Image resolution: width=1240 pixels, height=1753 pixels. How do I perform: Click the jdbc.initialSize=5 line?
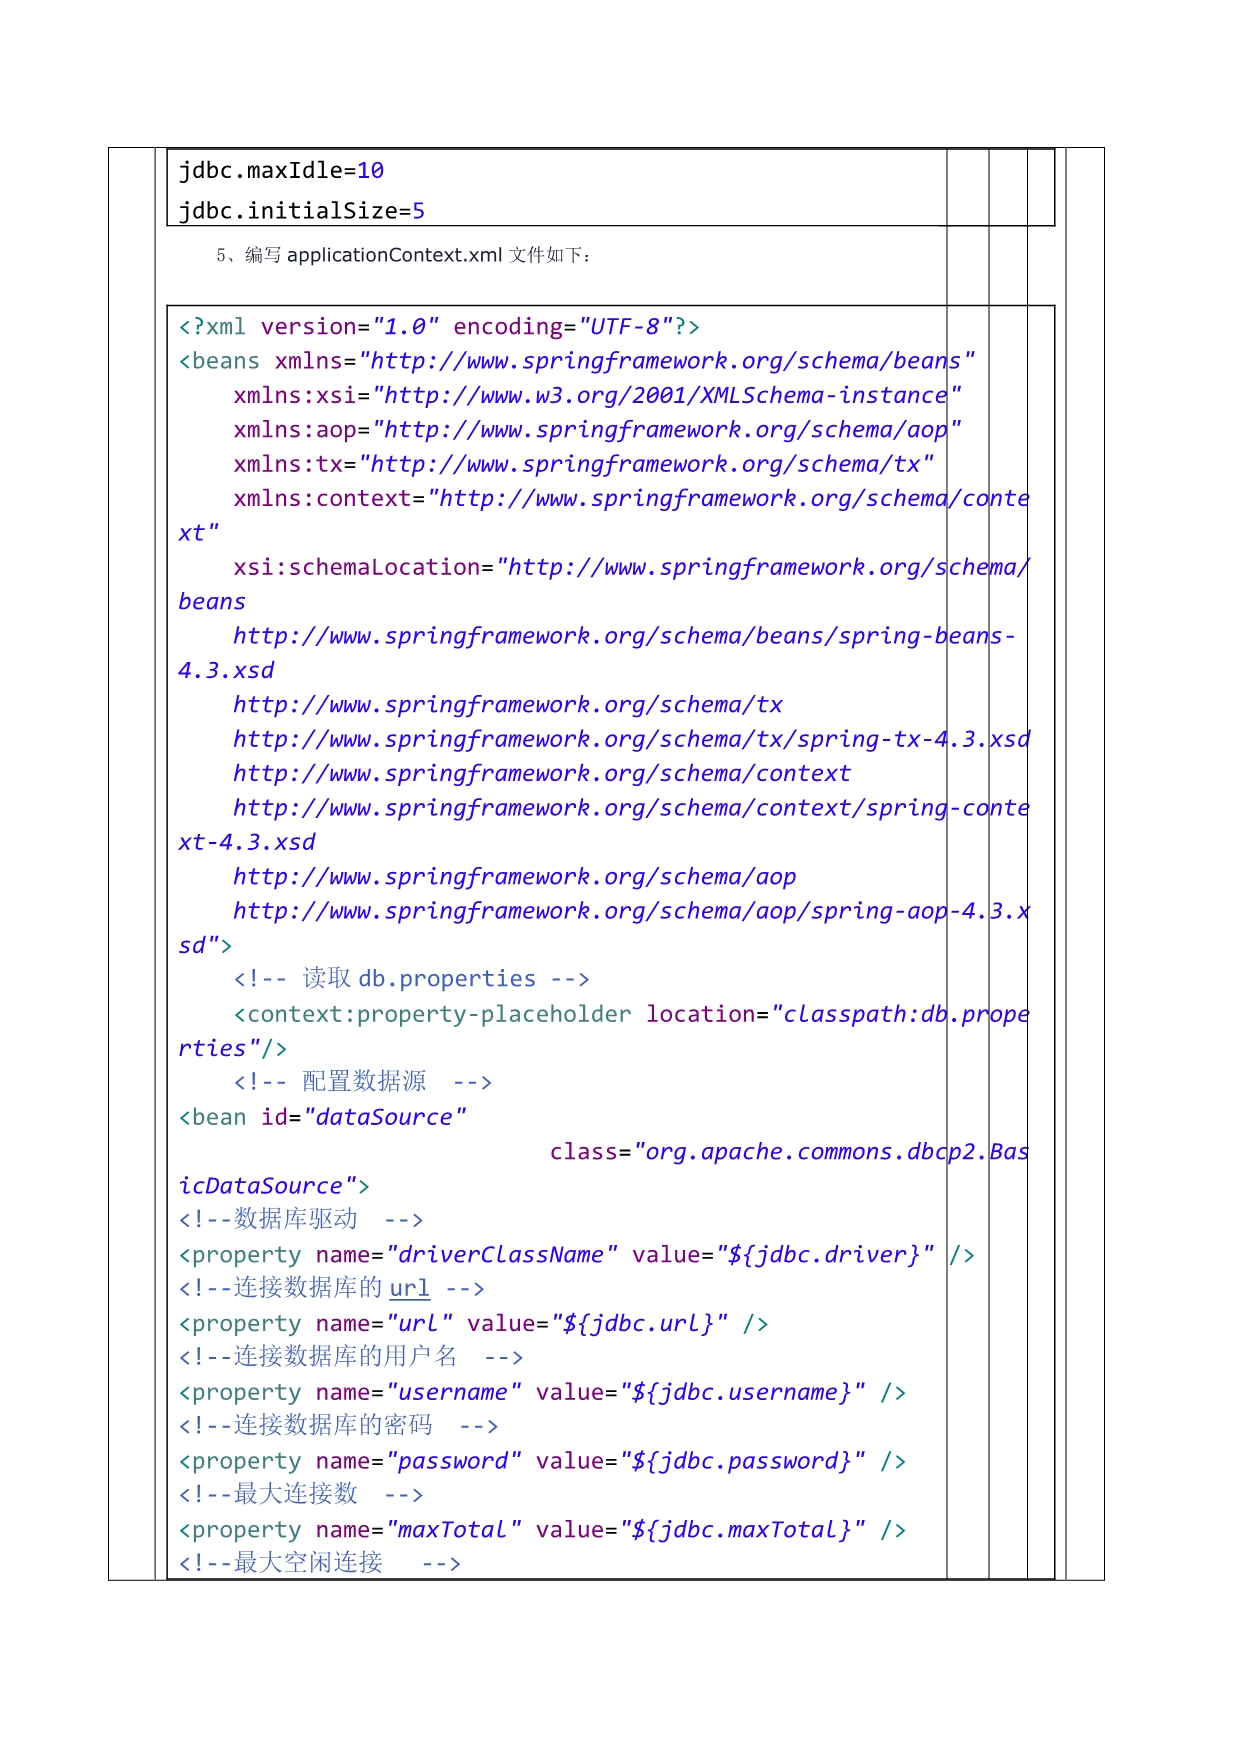coord(301,211)
